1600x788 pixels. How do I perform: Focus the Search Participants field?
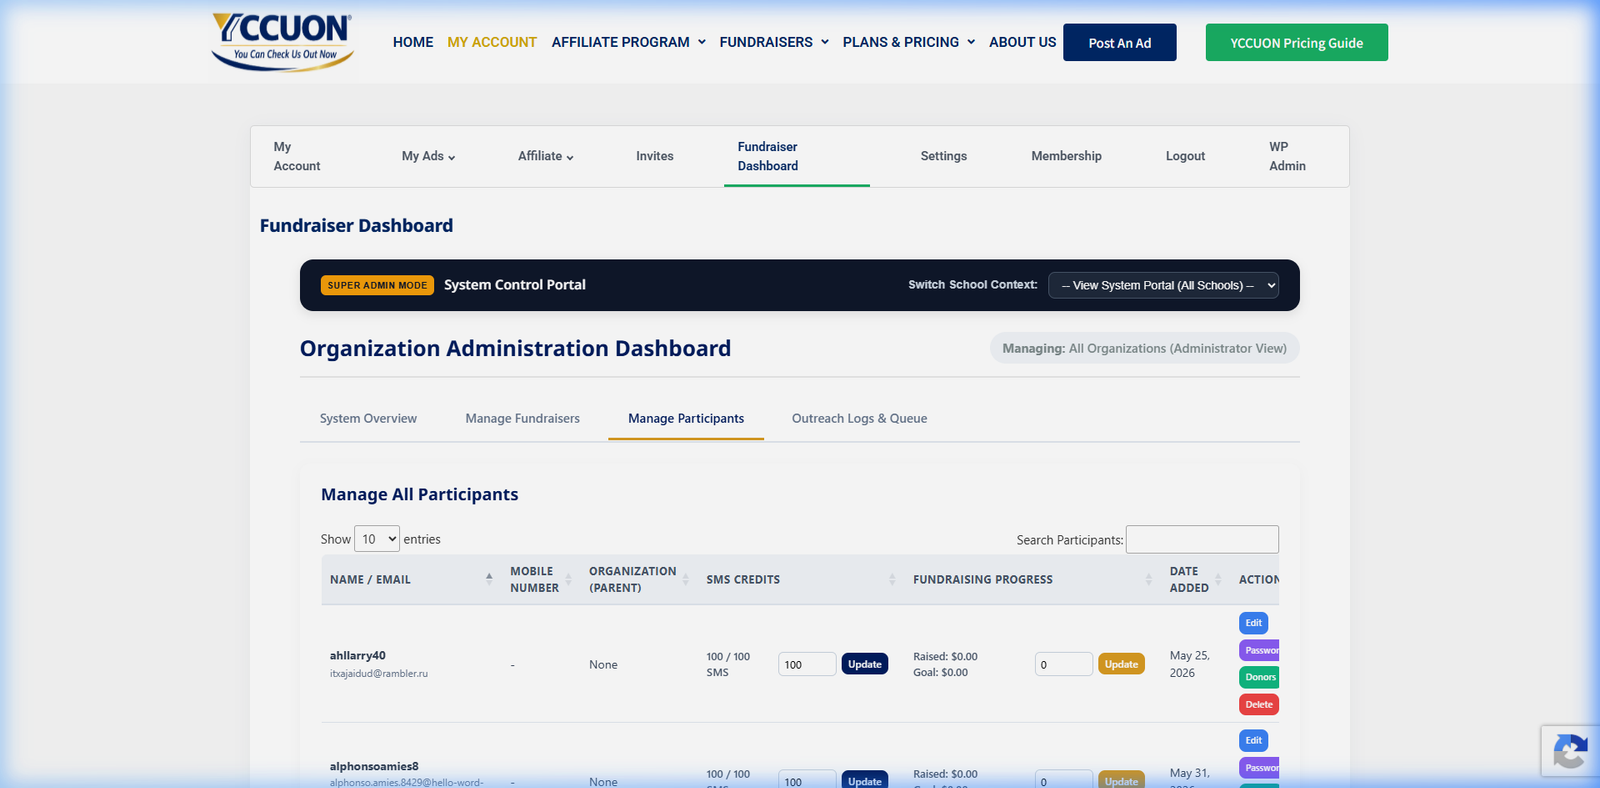click(x=1202, y=539)
